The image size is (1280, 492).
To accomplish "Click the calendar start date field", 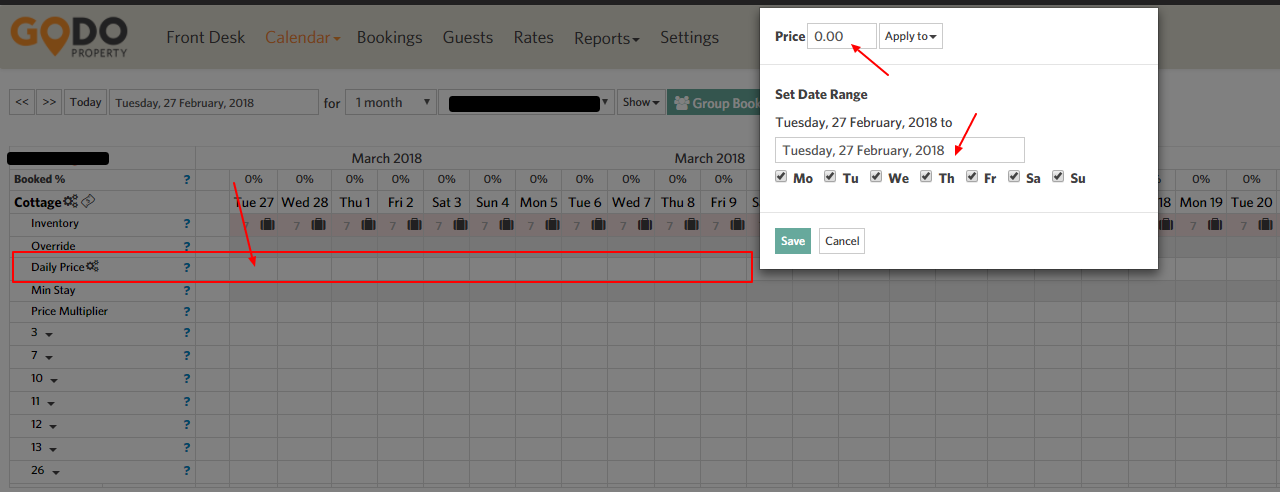I will click(213, 102).
